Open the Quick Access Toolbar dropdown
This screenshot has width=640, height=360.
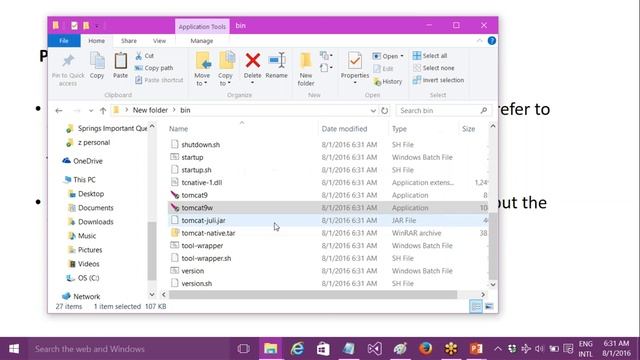pos(97,26)
